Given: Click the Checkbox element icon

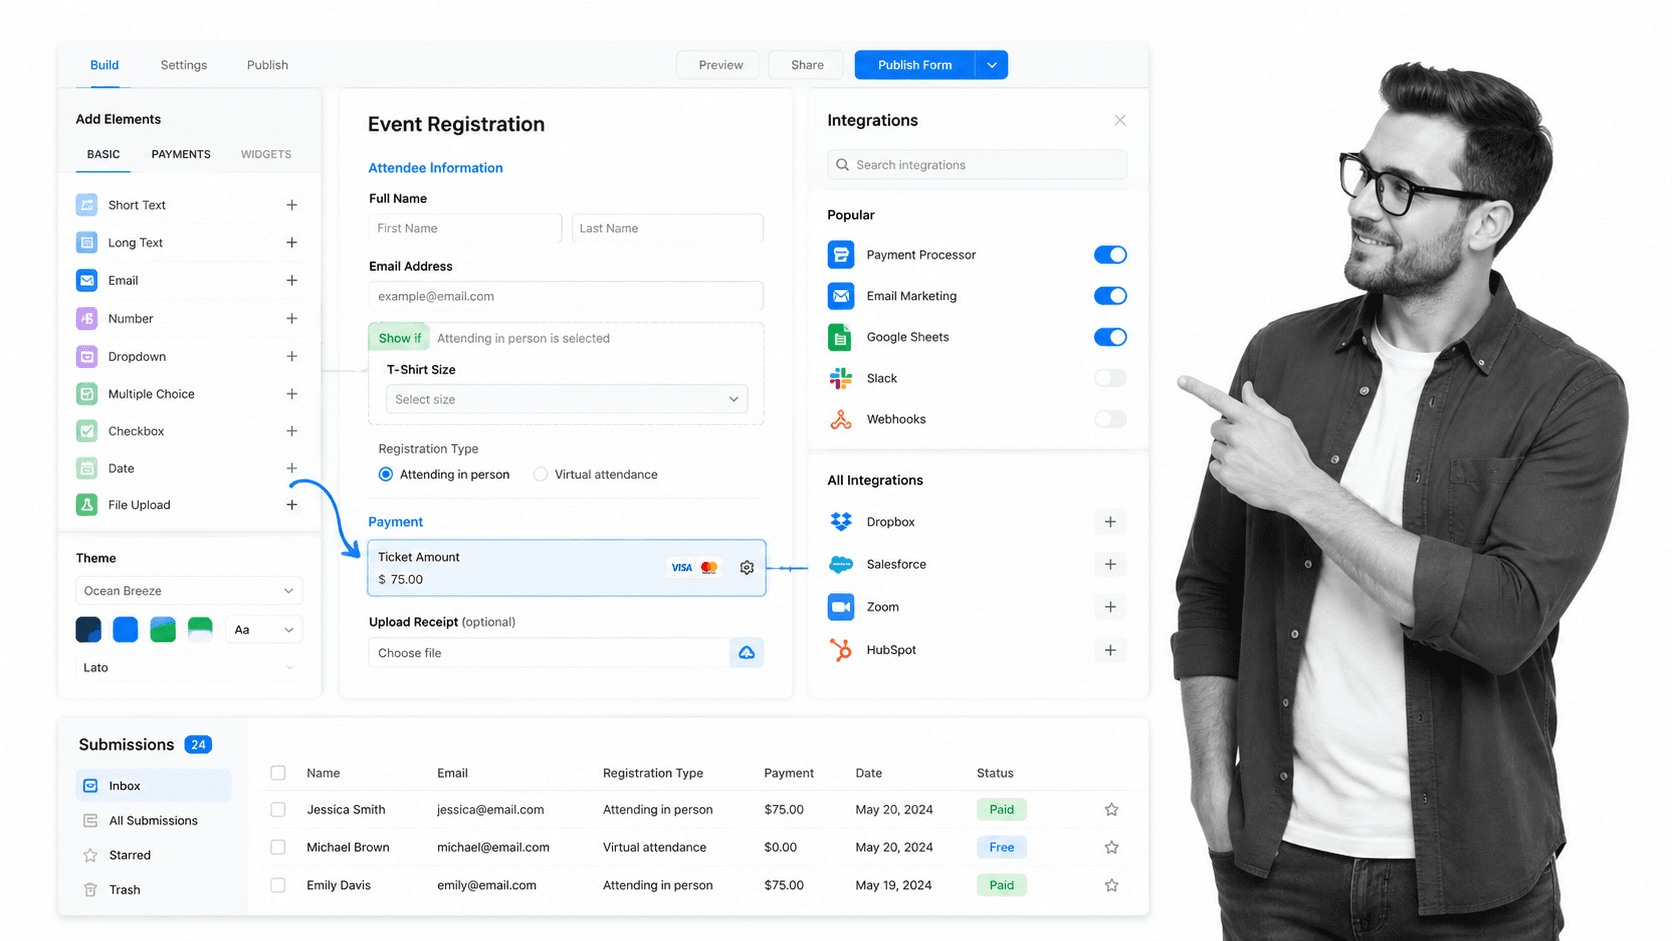Looking at the screenshot, I should [87, 431].
